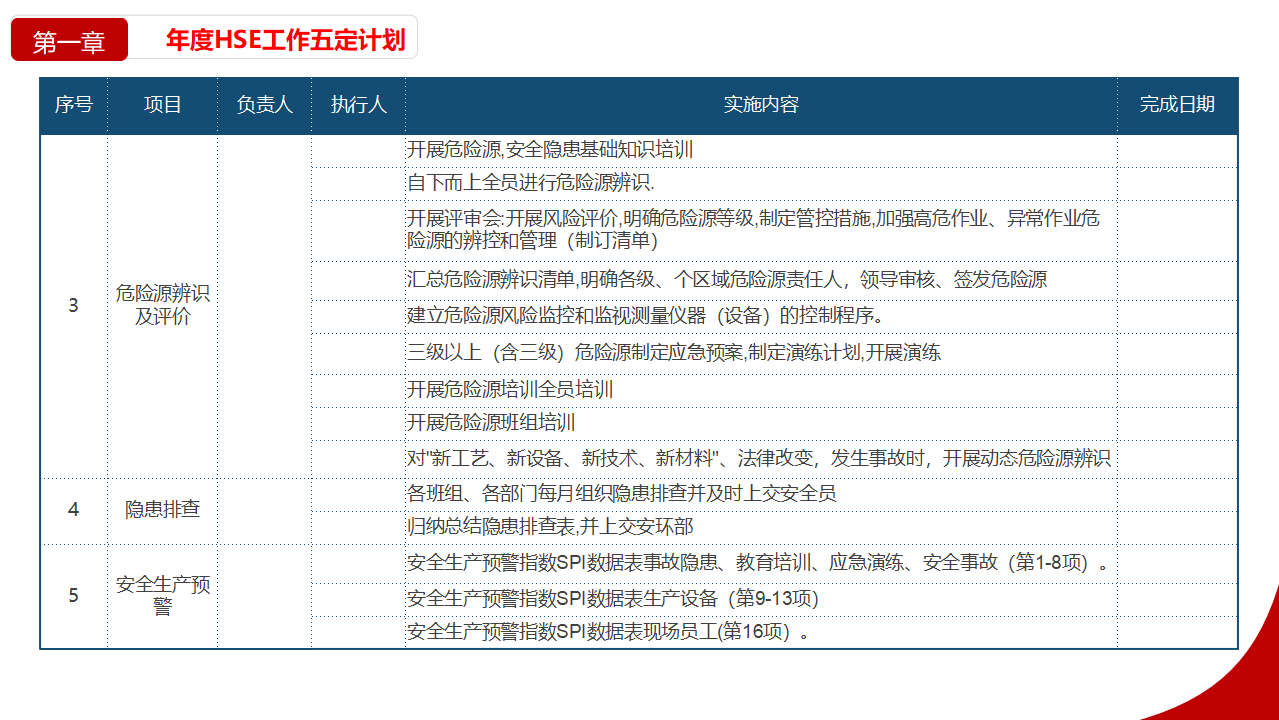Viewport: 1279px width, 720px height.
Task: Select row 开展危险源班组培训
Action: (761, 423)
